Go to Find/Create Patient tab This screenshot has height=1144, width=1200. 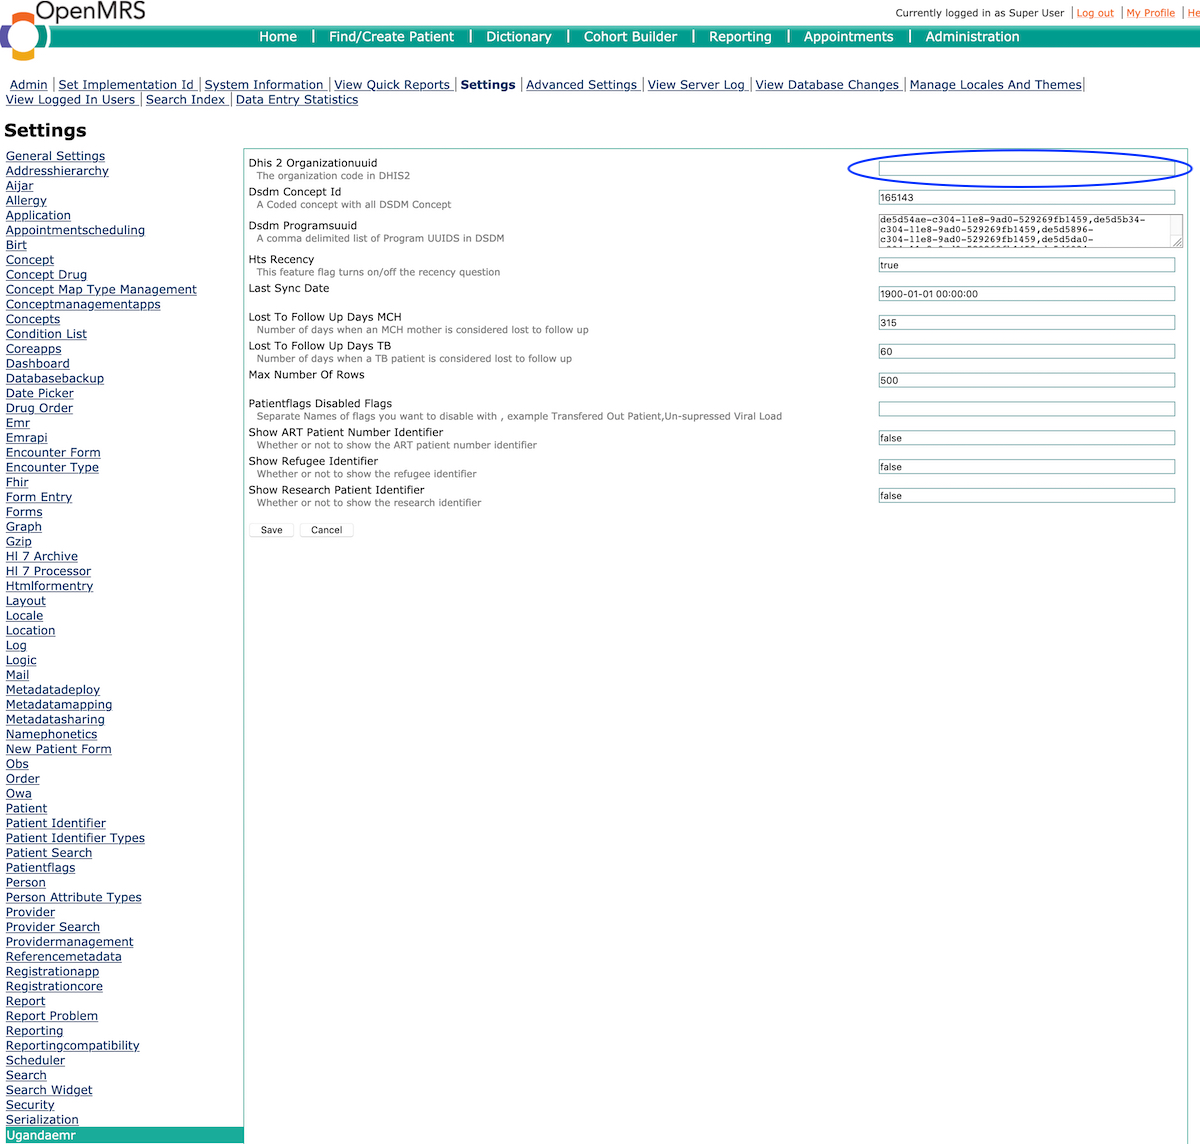391,37
